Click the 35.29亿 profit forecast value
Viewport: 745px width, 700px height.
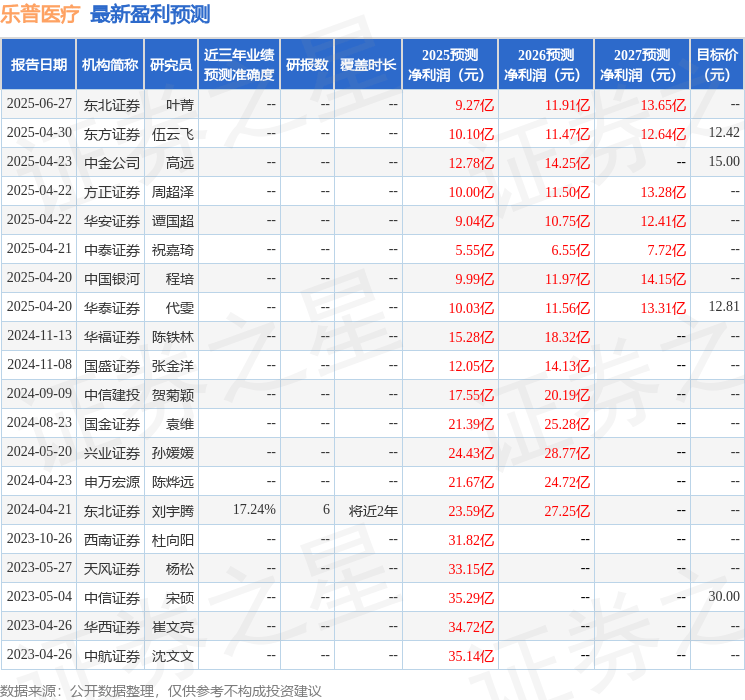[471, 597]
